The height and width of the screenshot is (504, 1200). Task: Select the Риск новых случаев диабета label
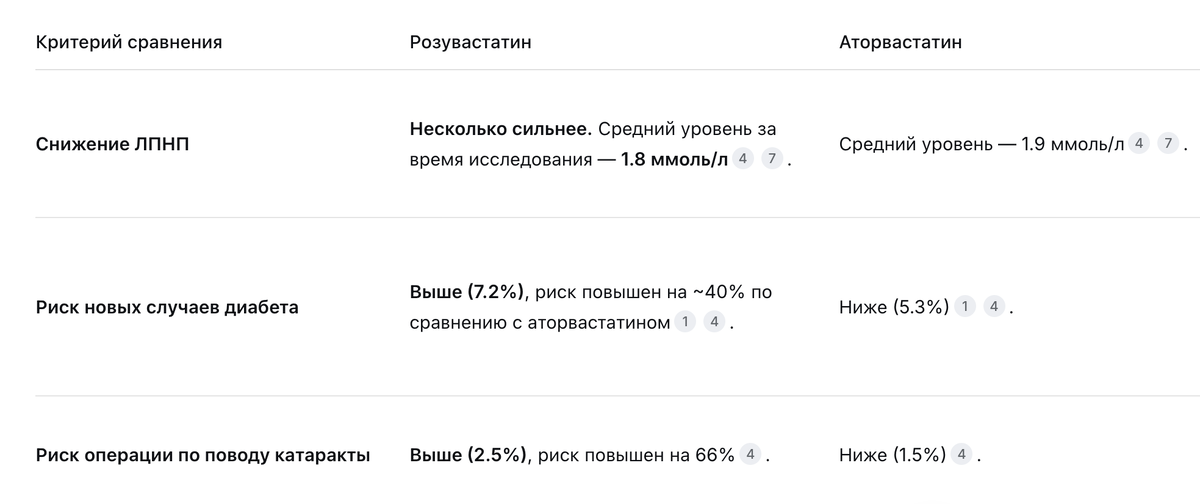click(x=167, y=307)
